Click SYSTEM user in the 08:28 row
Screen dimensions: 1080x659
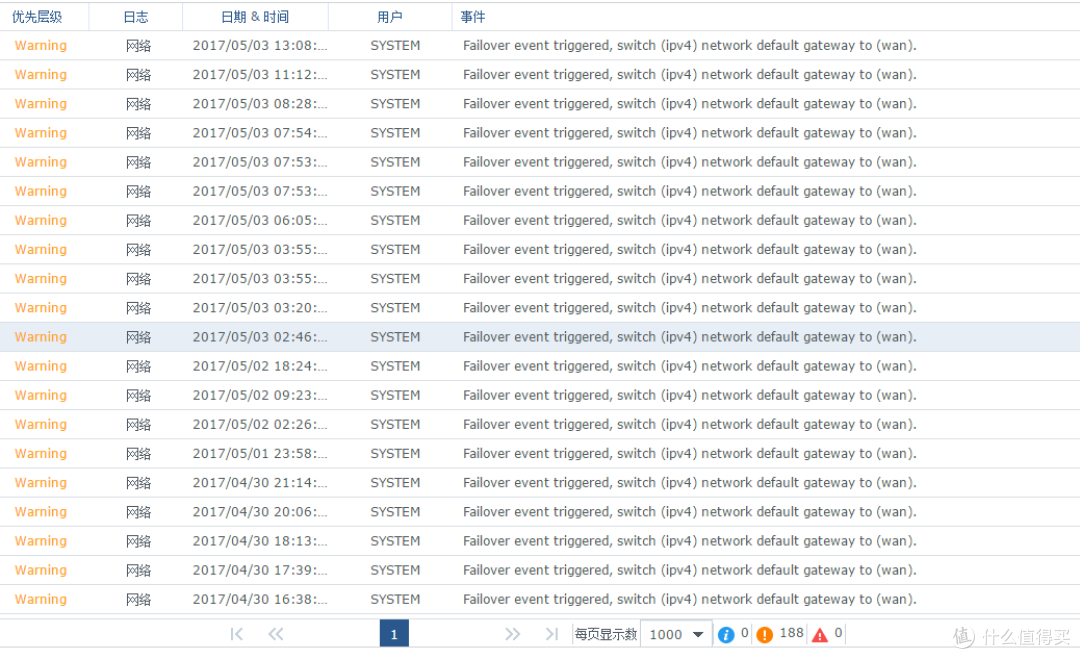395,104
